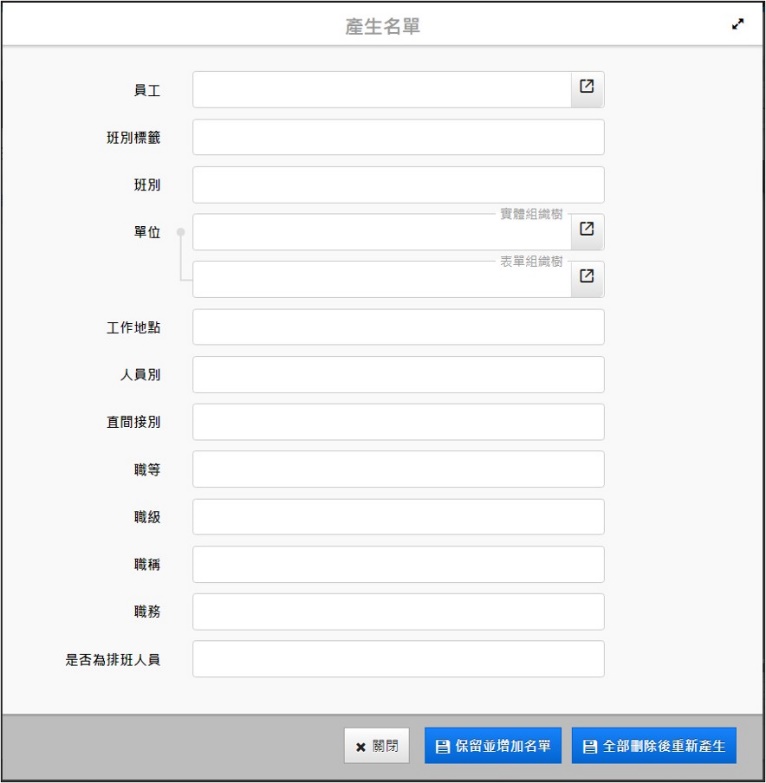This screenshot has width=766, height=783.
Task: Select the 職稱 input field
Action: click(x=398, y=564)
